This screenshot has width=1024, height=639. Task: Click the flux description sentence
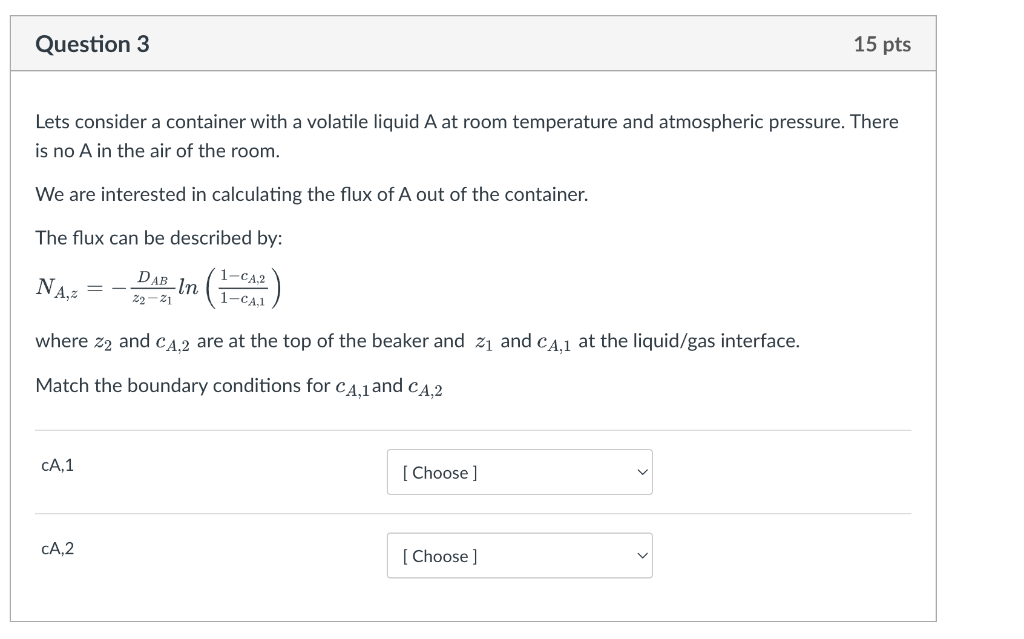tap(311, 194)
